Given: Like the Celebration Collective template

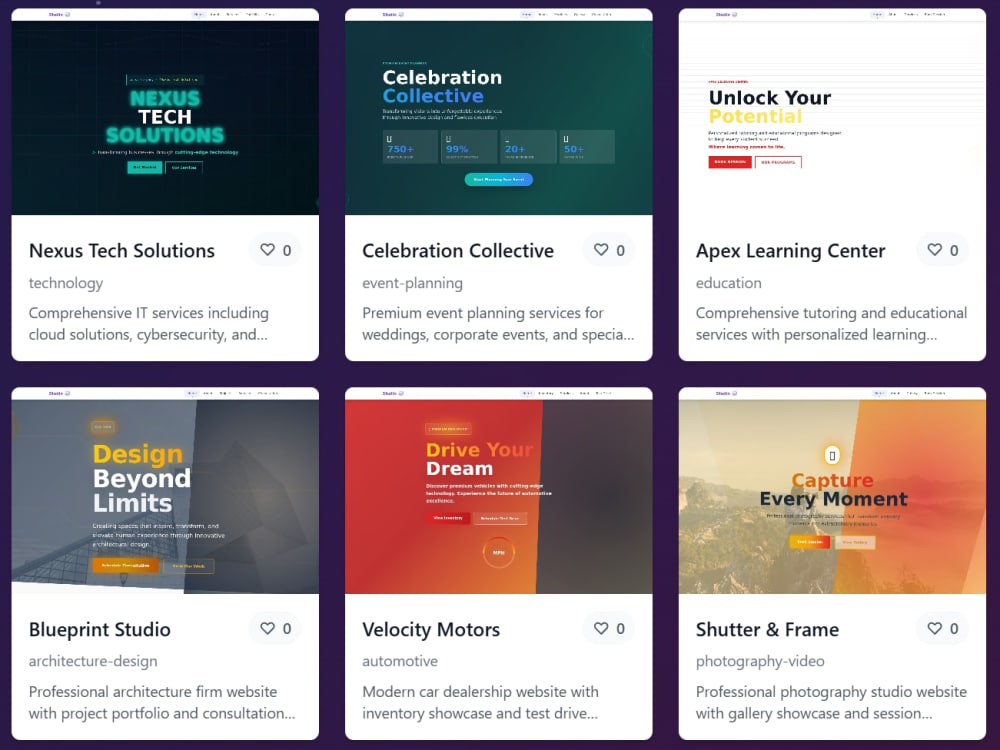Looking at the screenshot, I should pos(609,250).
